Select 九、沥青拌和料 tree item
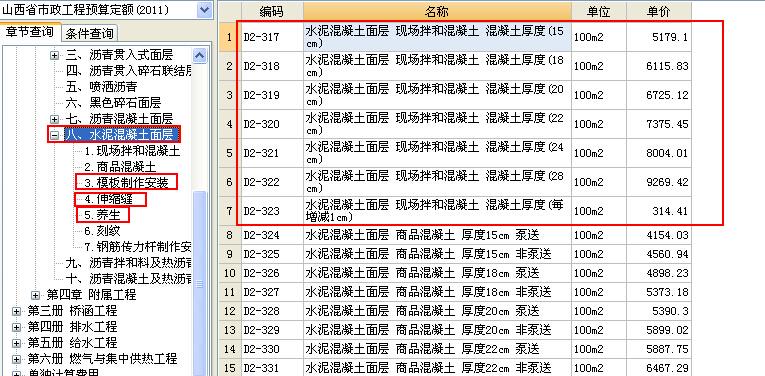The width and height of the screenshot is (765, 376). (128, 263)
